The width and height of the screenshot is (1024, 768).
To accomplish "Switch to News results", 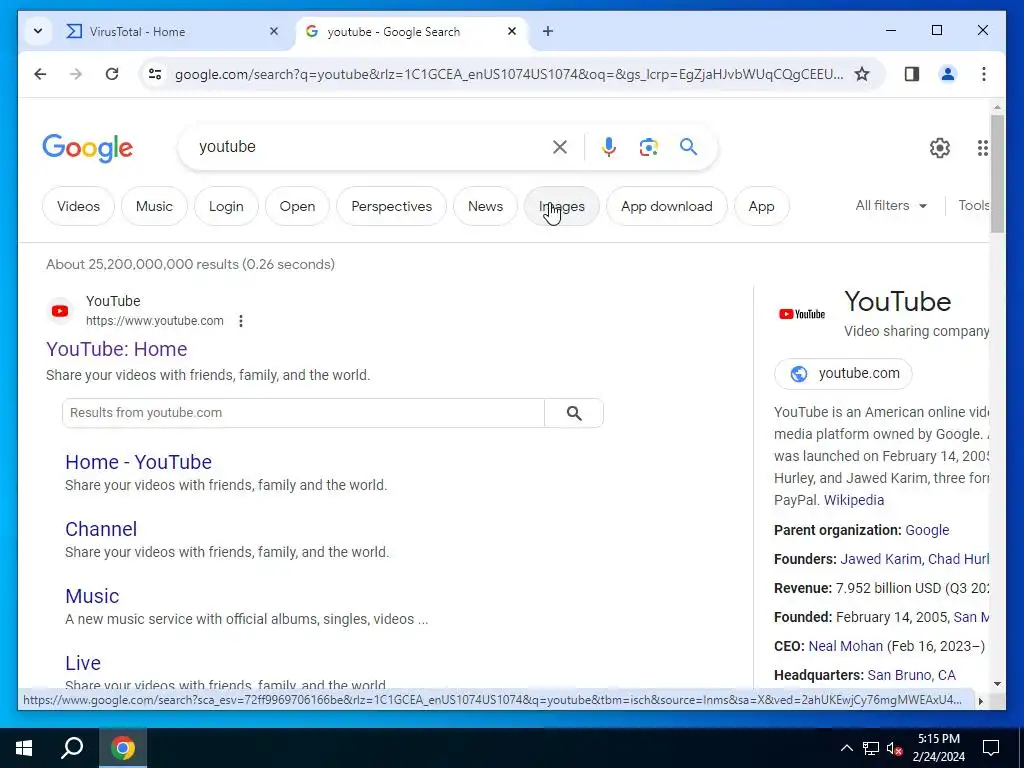I will pyautogui.click(x=485, y=206).
